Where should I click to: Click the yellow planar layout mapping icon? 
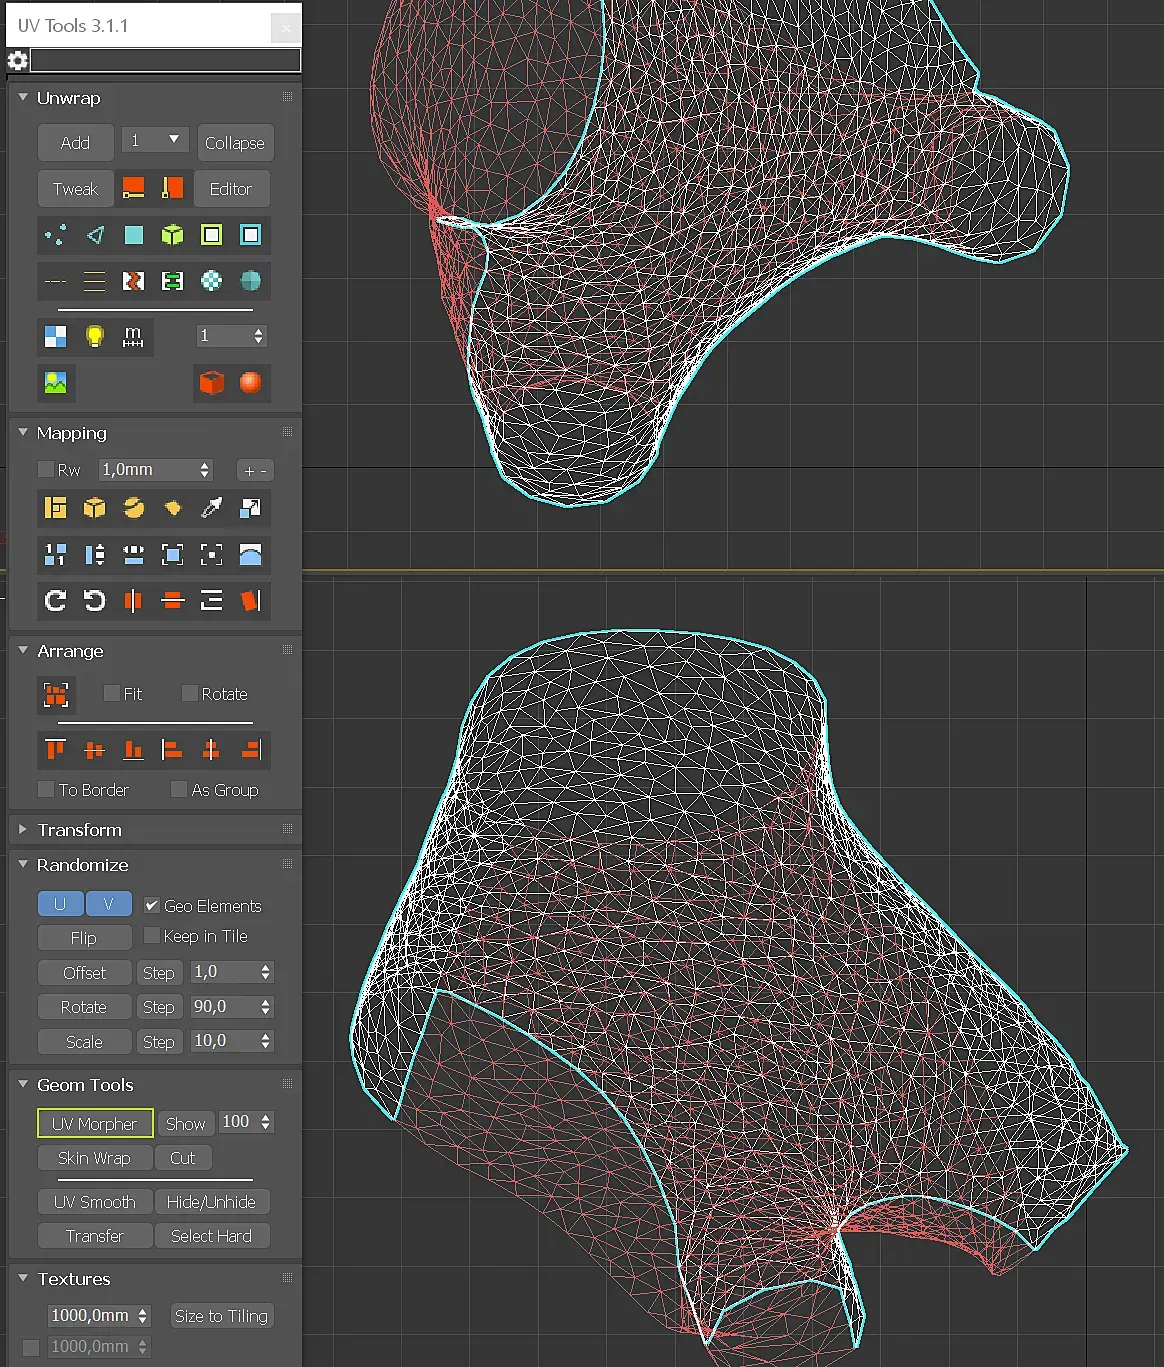coord(55,508)
